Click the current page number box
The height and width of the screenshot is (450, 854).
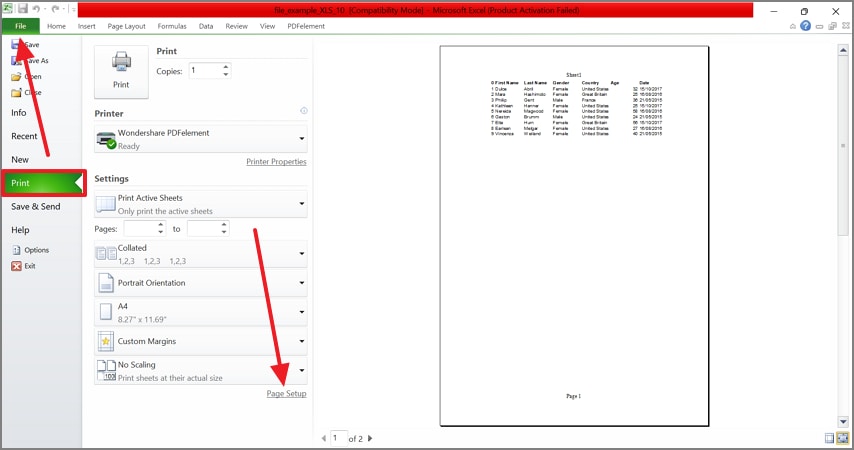[339, 438]
